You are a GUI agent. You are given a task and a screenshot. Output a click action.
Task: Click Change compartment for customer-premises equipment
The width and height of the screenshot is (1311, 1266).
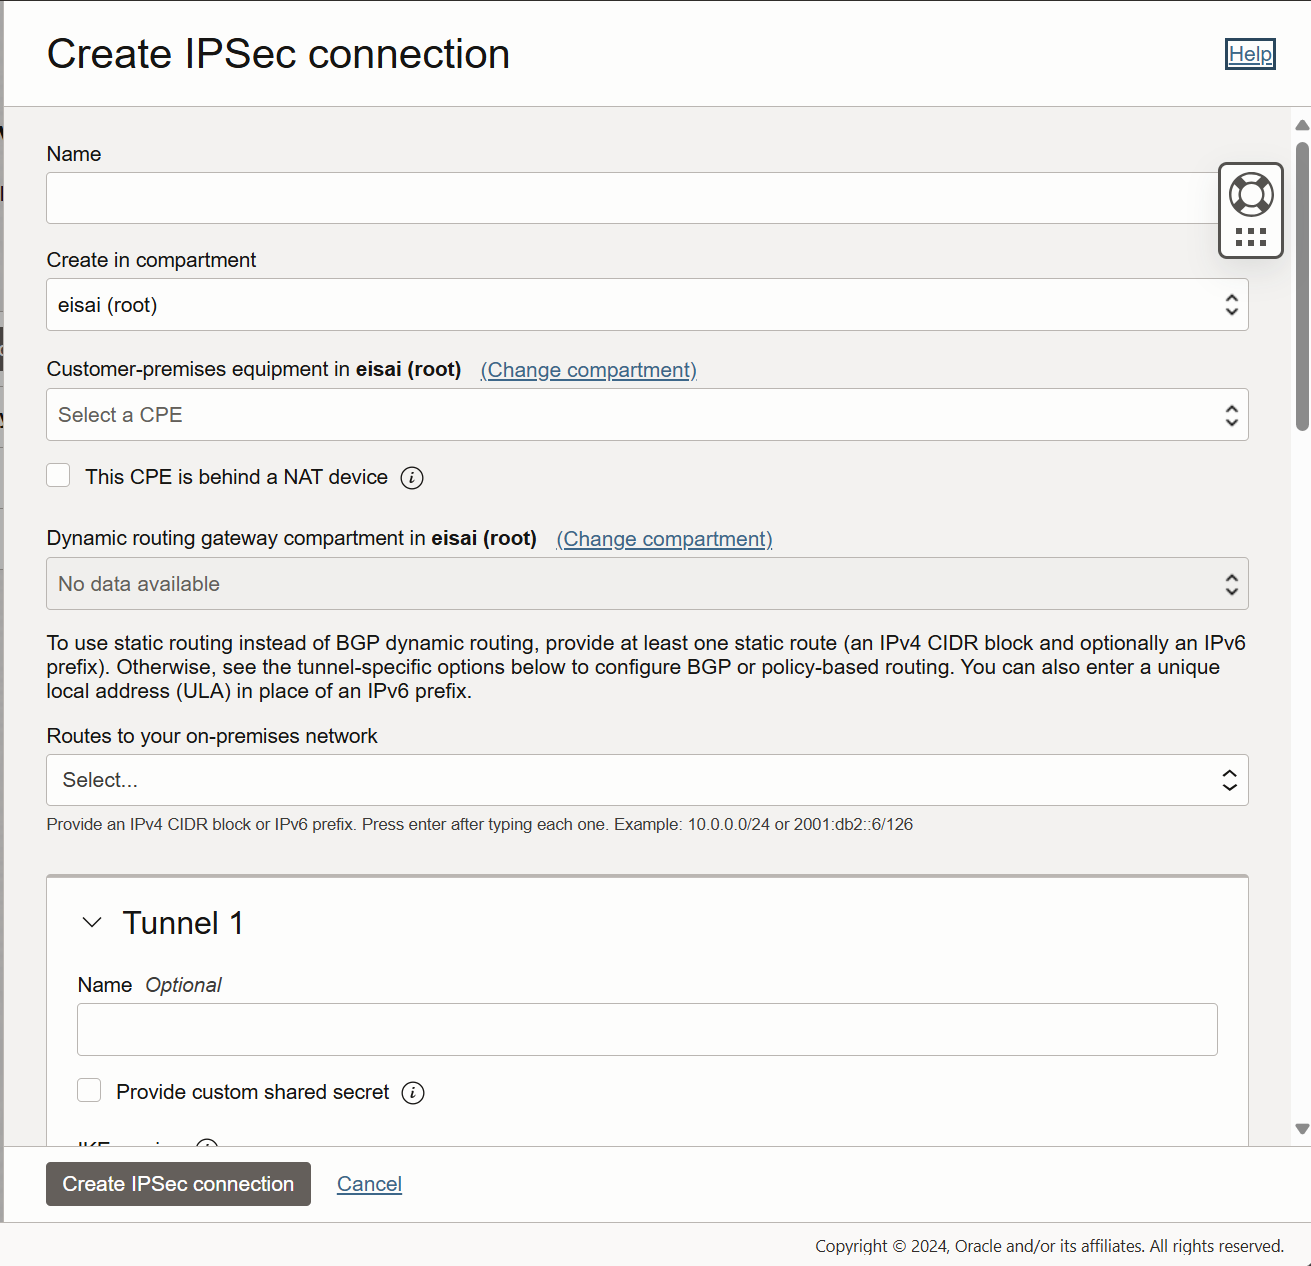coord(588,370)
